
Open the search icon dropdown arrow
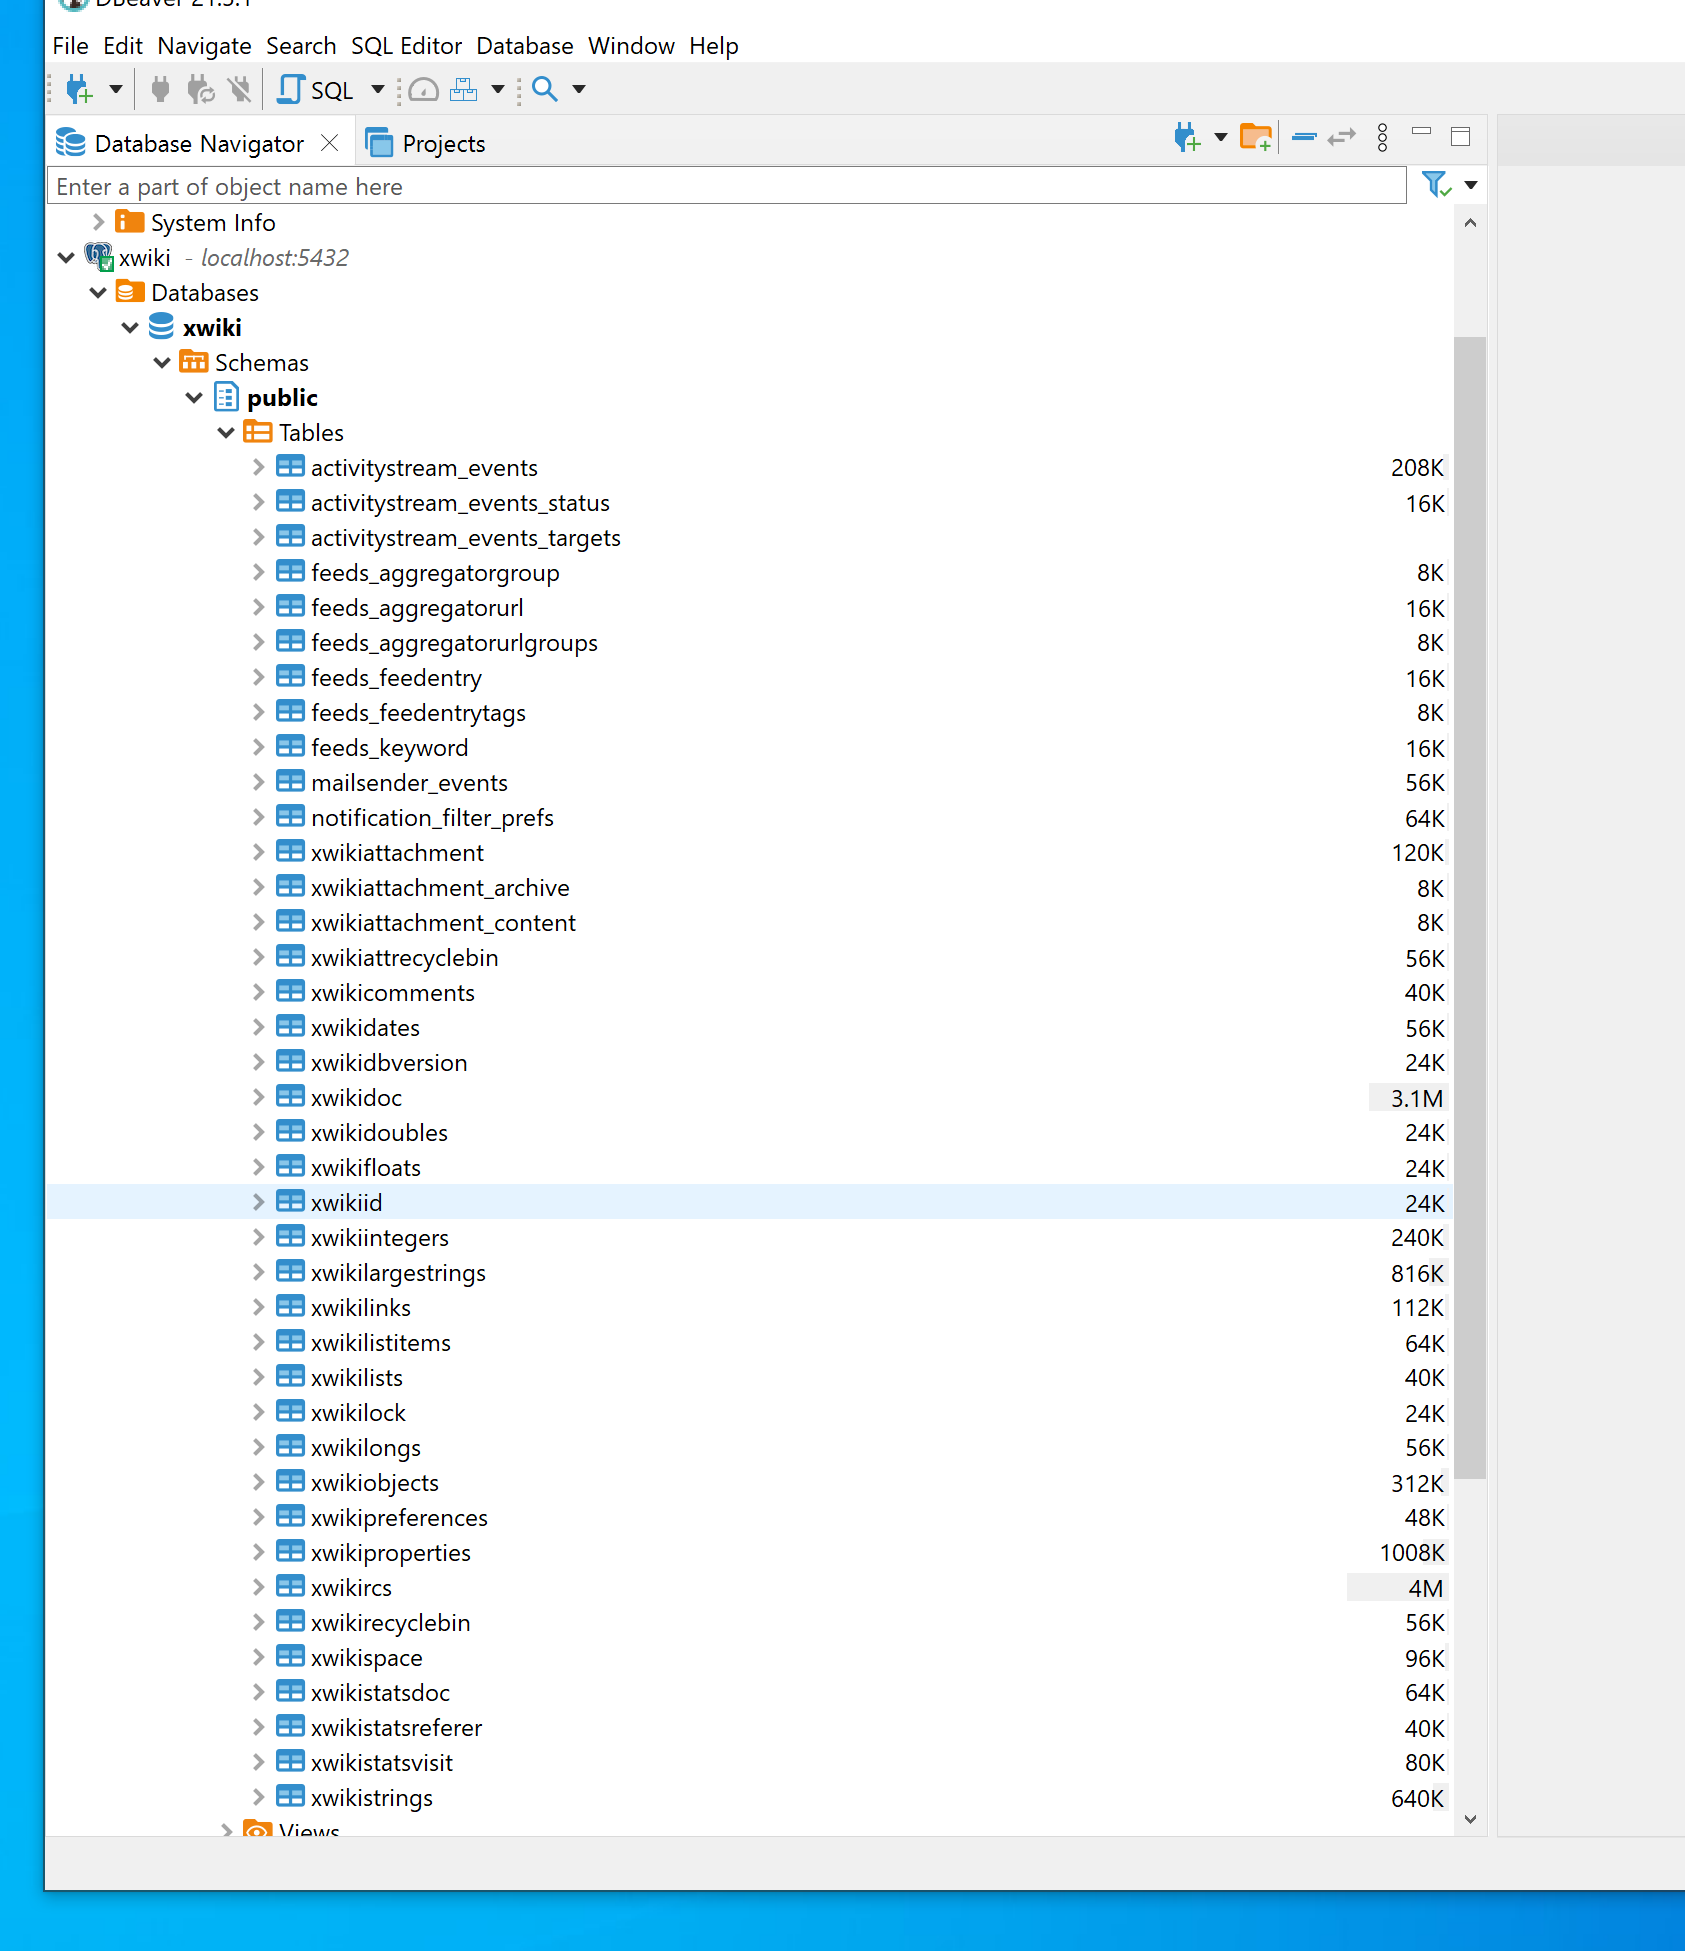579,90
